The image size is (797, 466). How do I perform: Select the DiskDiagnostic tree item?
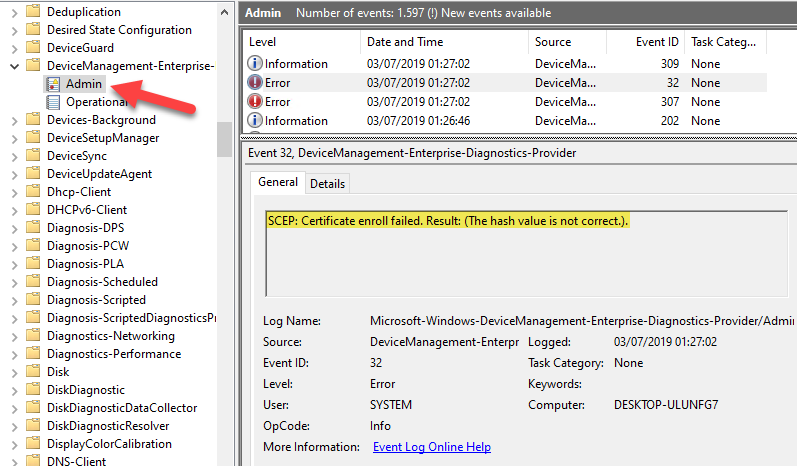coord(86,390)
